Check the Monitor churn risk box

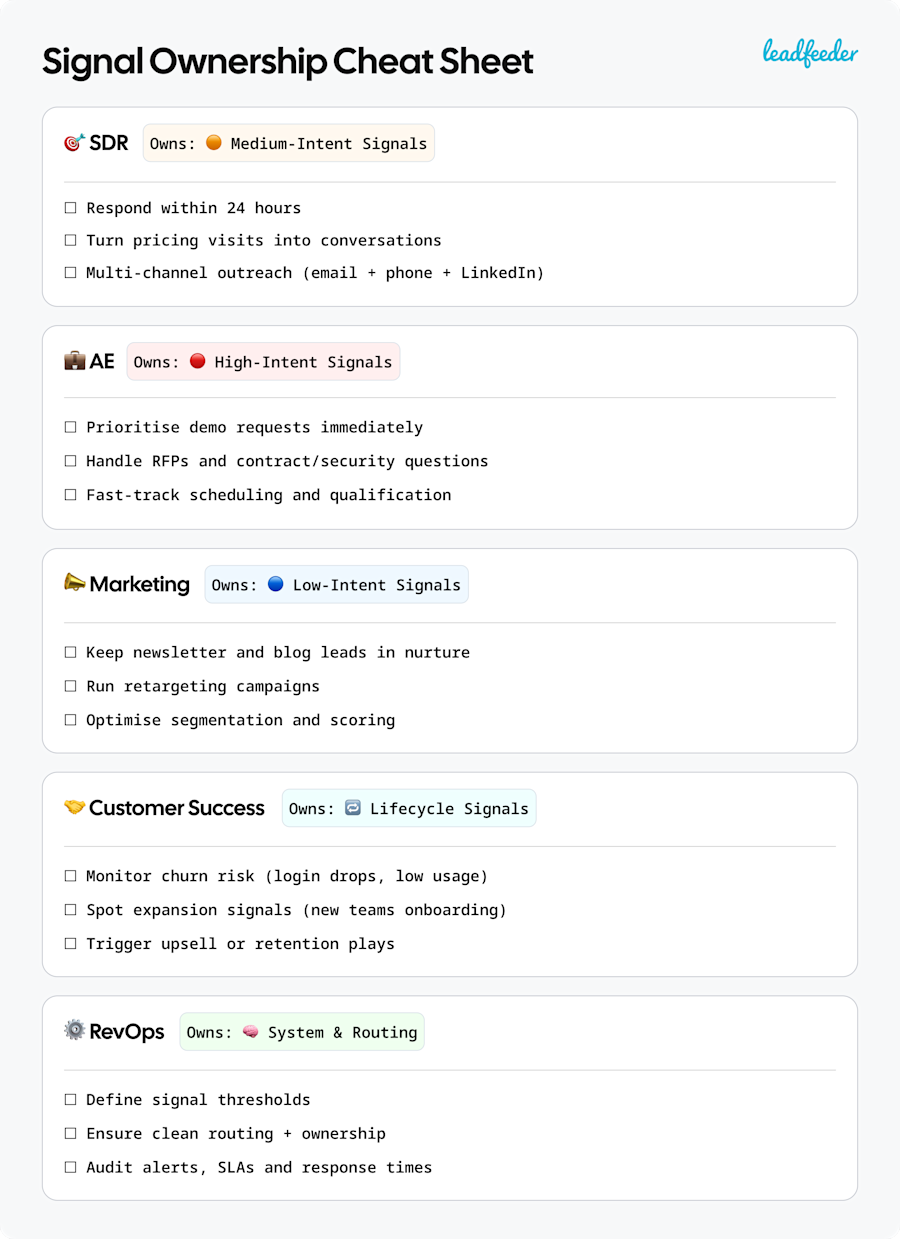[x=70, y=876]
